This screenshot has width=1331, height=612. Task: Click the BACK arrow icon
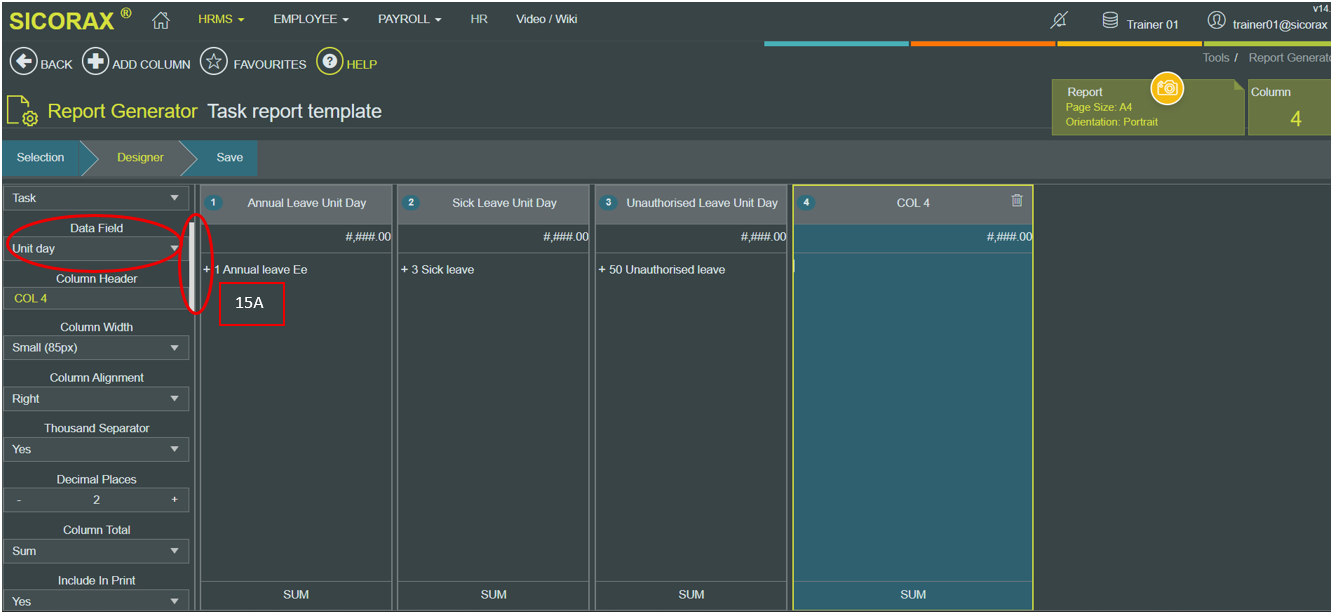click(x=23, y=62)
